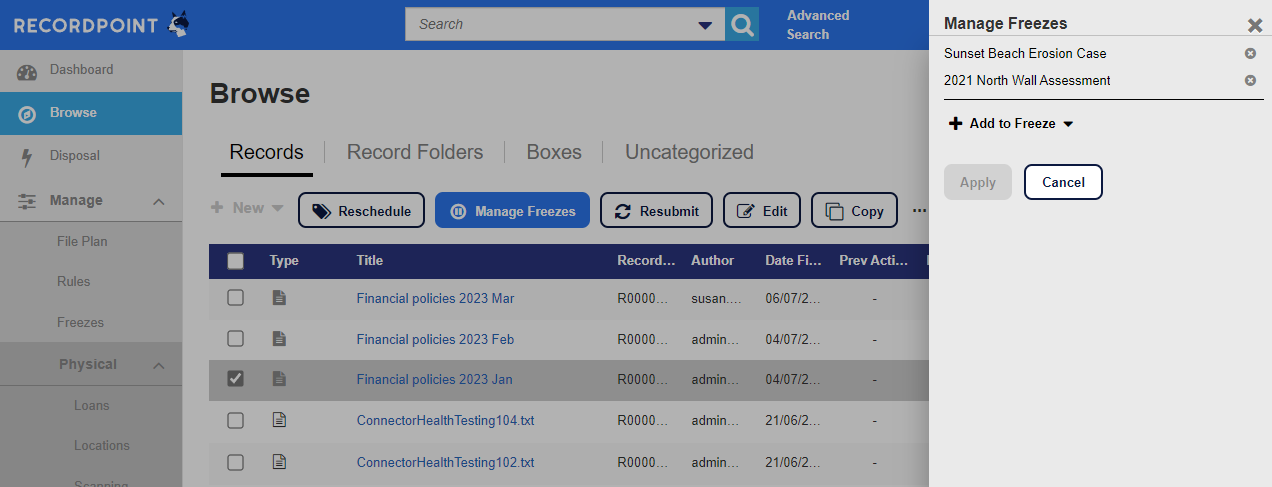Toggle the select-all checkbox in table header
Image resolution: width=1272 pixels, height=487 pixels.
tap(235, 261)
